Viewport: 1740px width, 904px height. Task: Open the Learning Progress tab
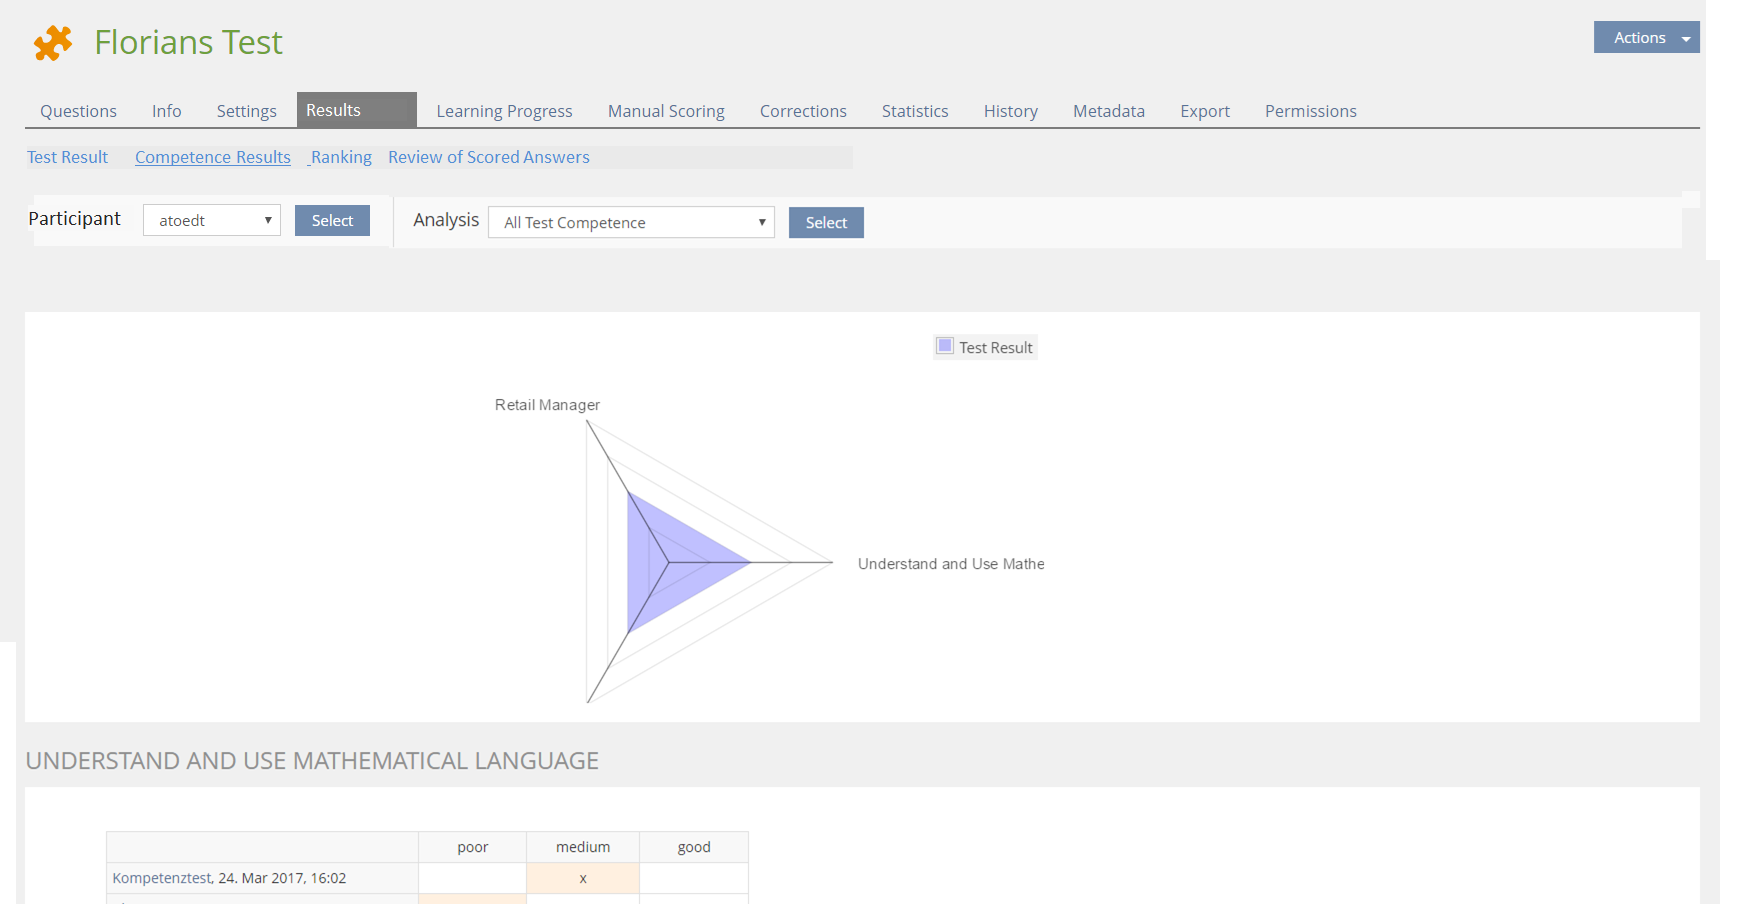coord(504,111)
